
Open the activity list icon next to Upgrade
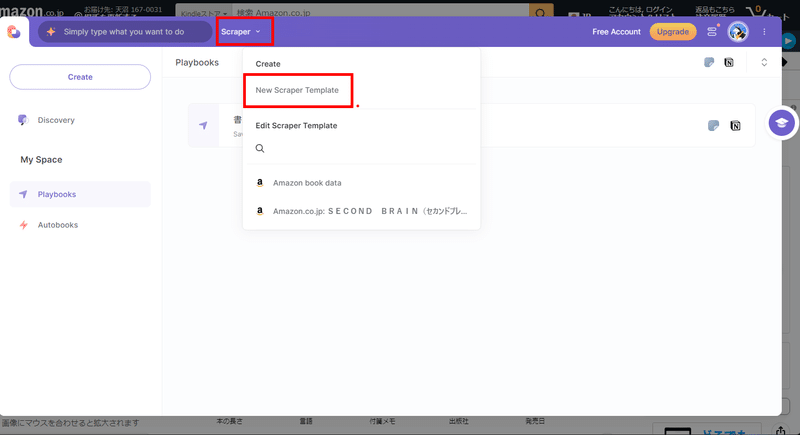[x=712, y=32]
